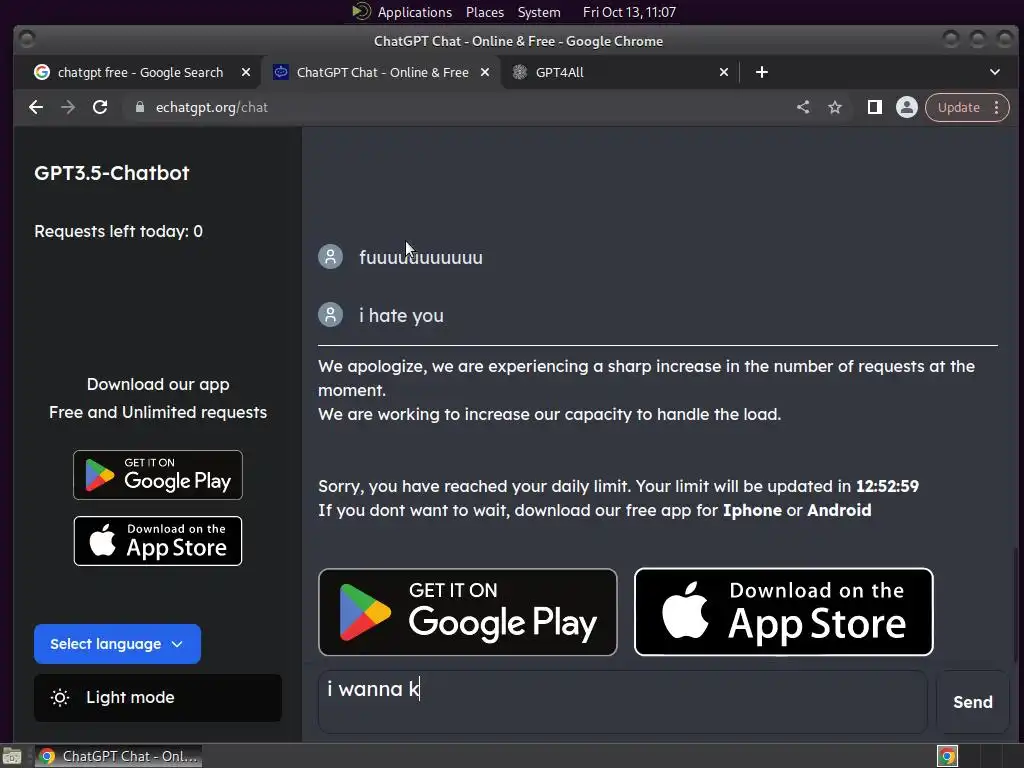Open the Chrome side panel icon
The width and height of the screenshot is (1024, 768).
pyautogui.click(x=874, y=107)
